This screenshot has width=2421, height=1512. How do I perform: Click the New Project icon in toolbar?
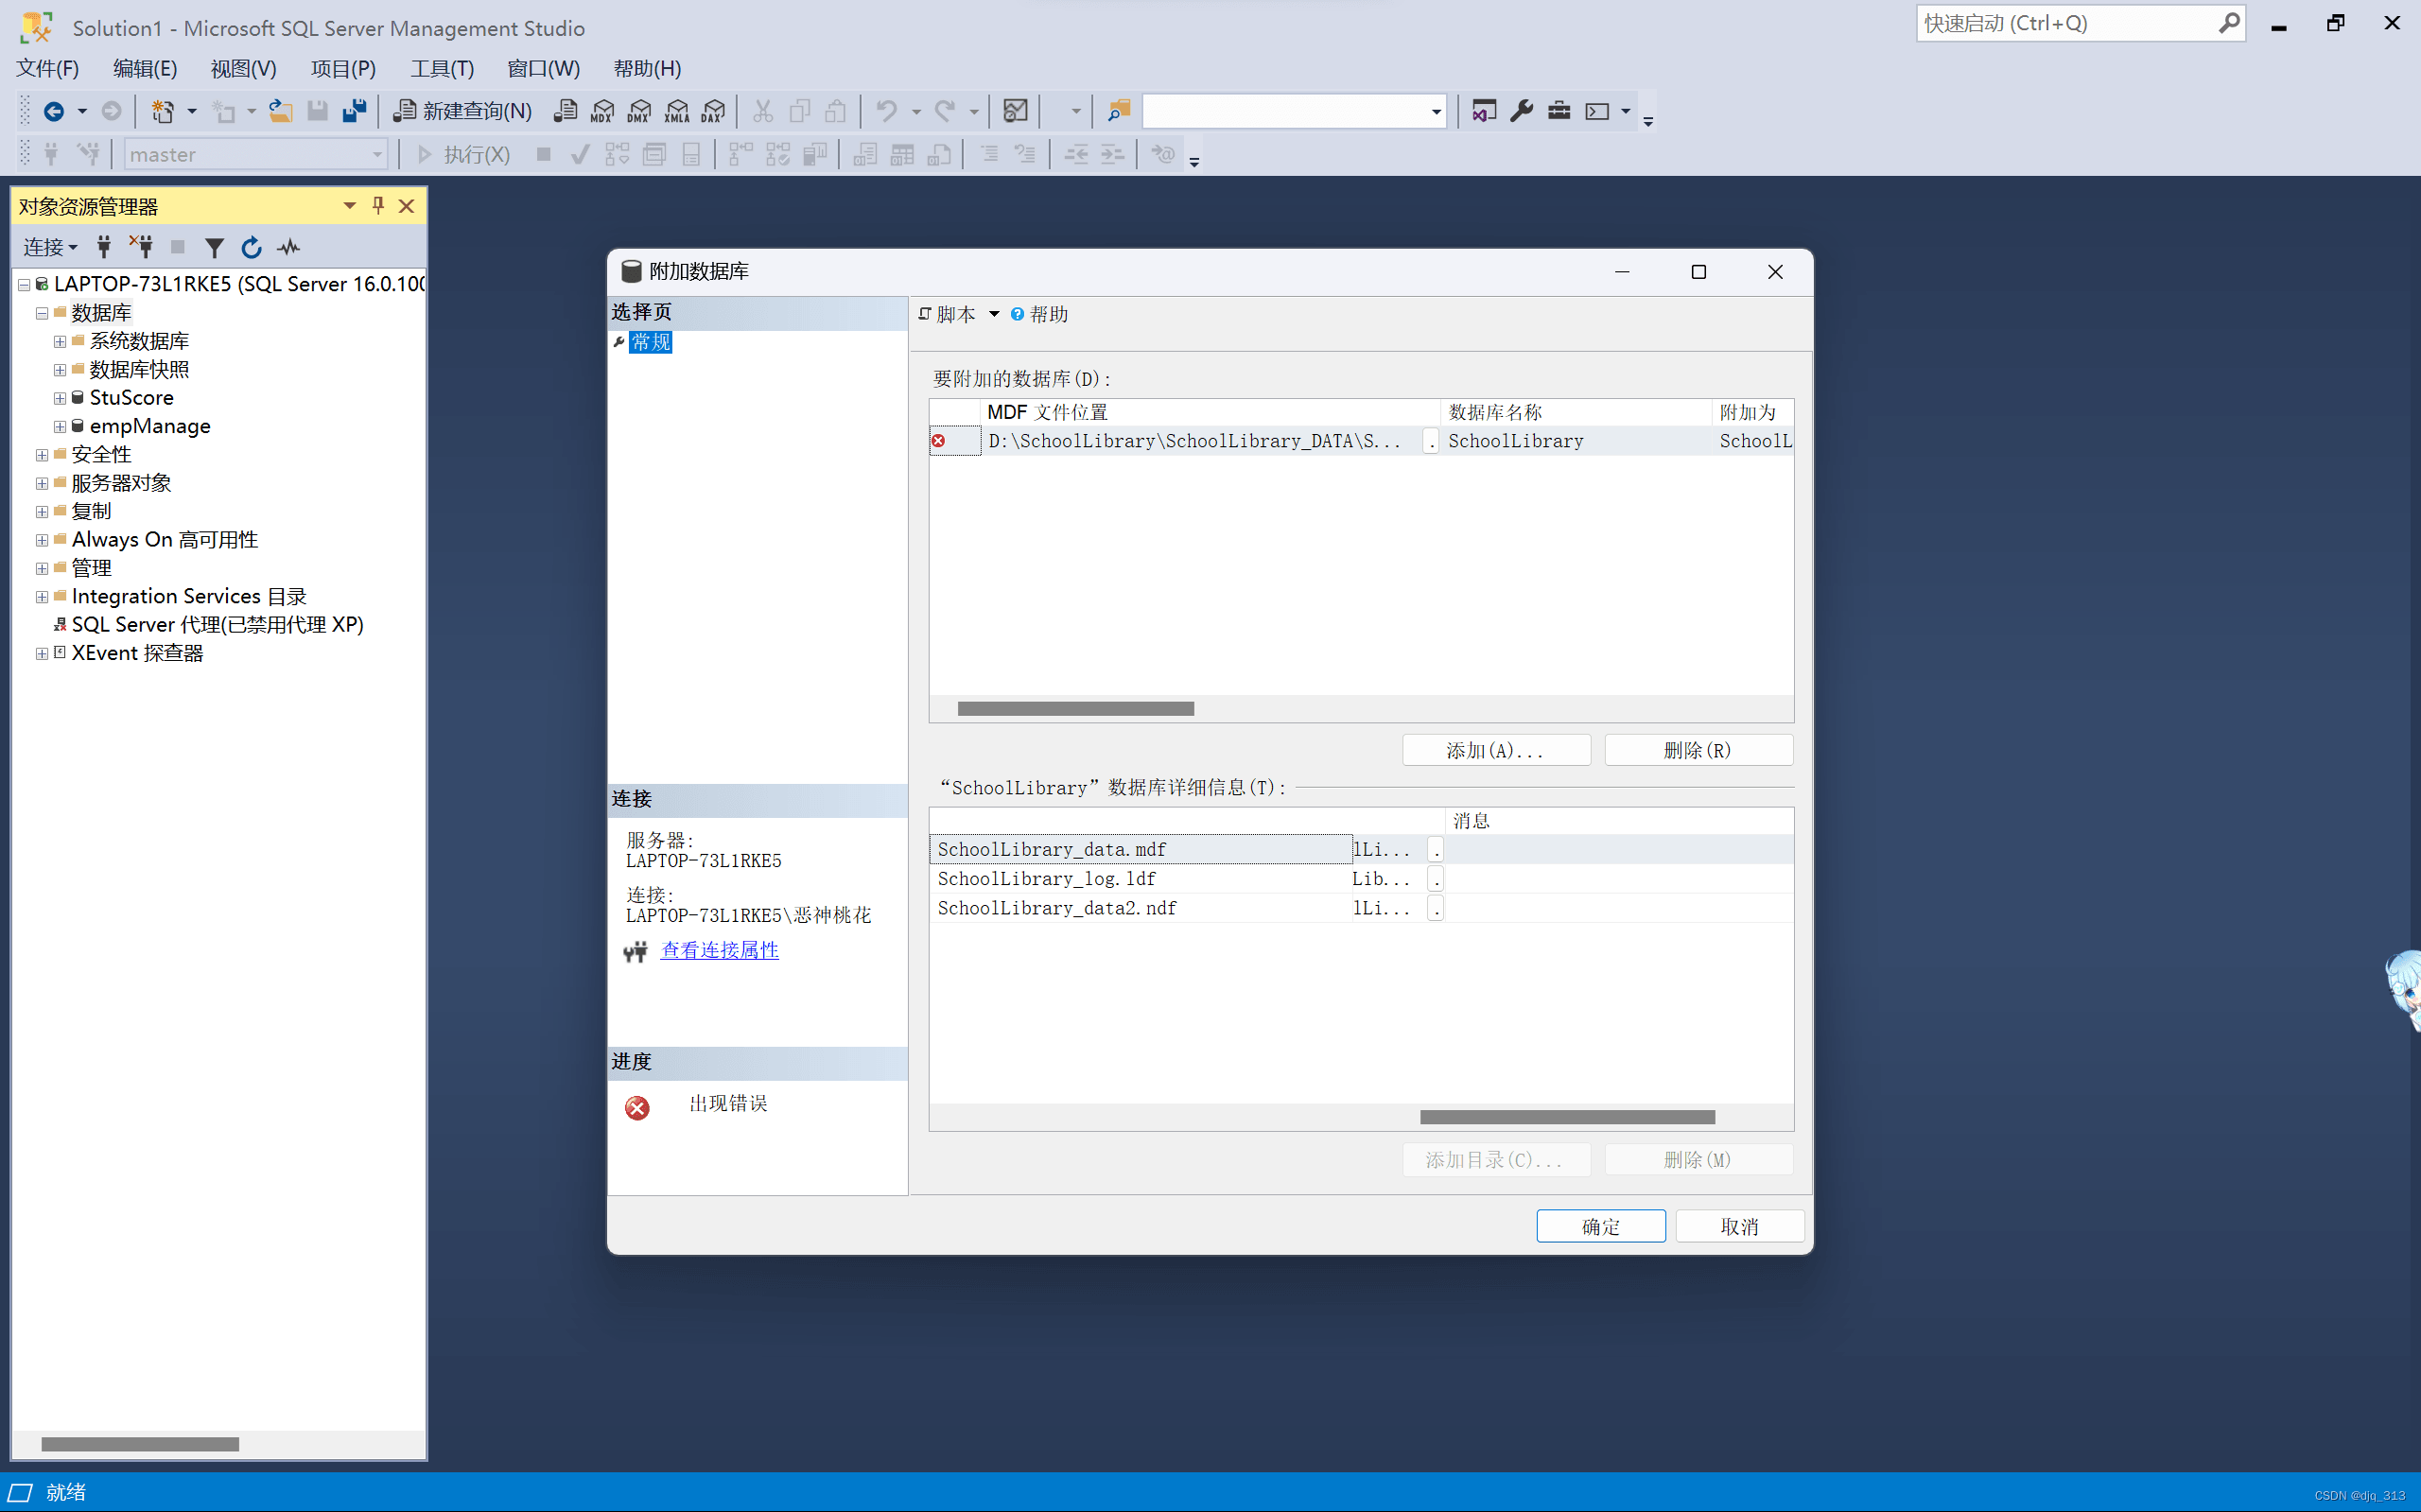coord(162,111)
